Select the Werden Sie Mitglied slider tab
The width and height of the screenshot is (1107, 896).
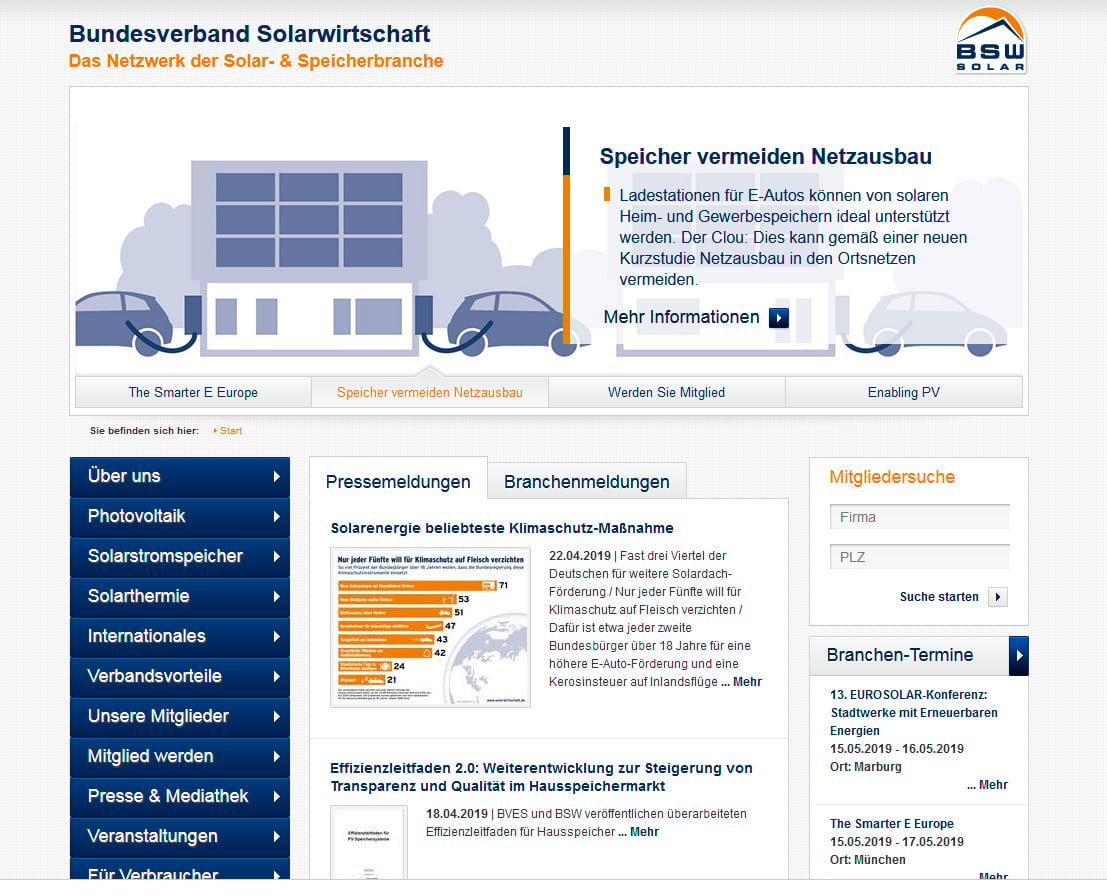(x=666, y=393)
